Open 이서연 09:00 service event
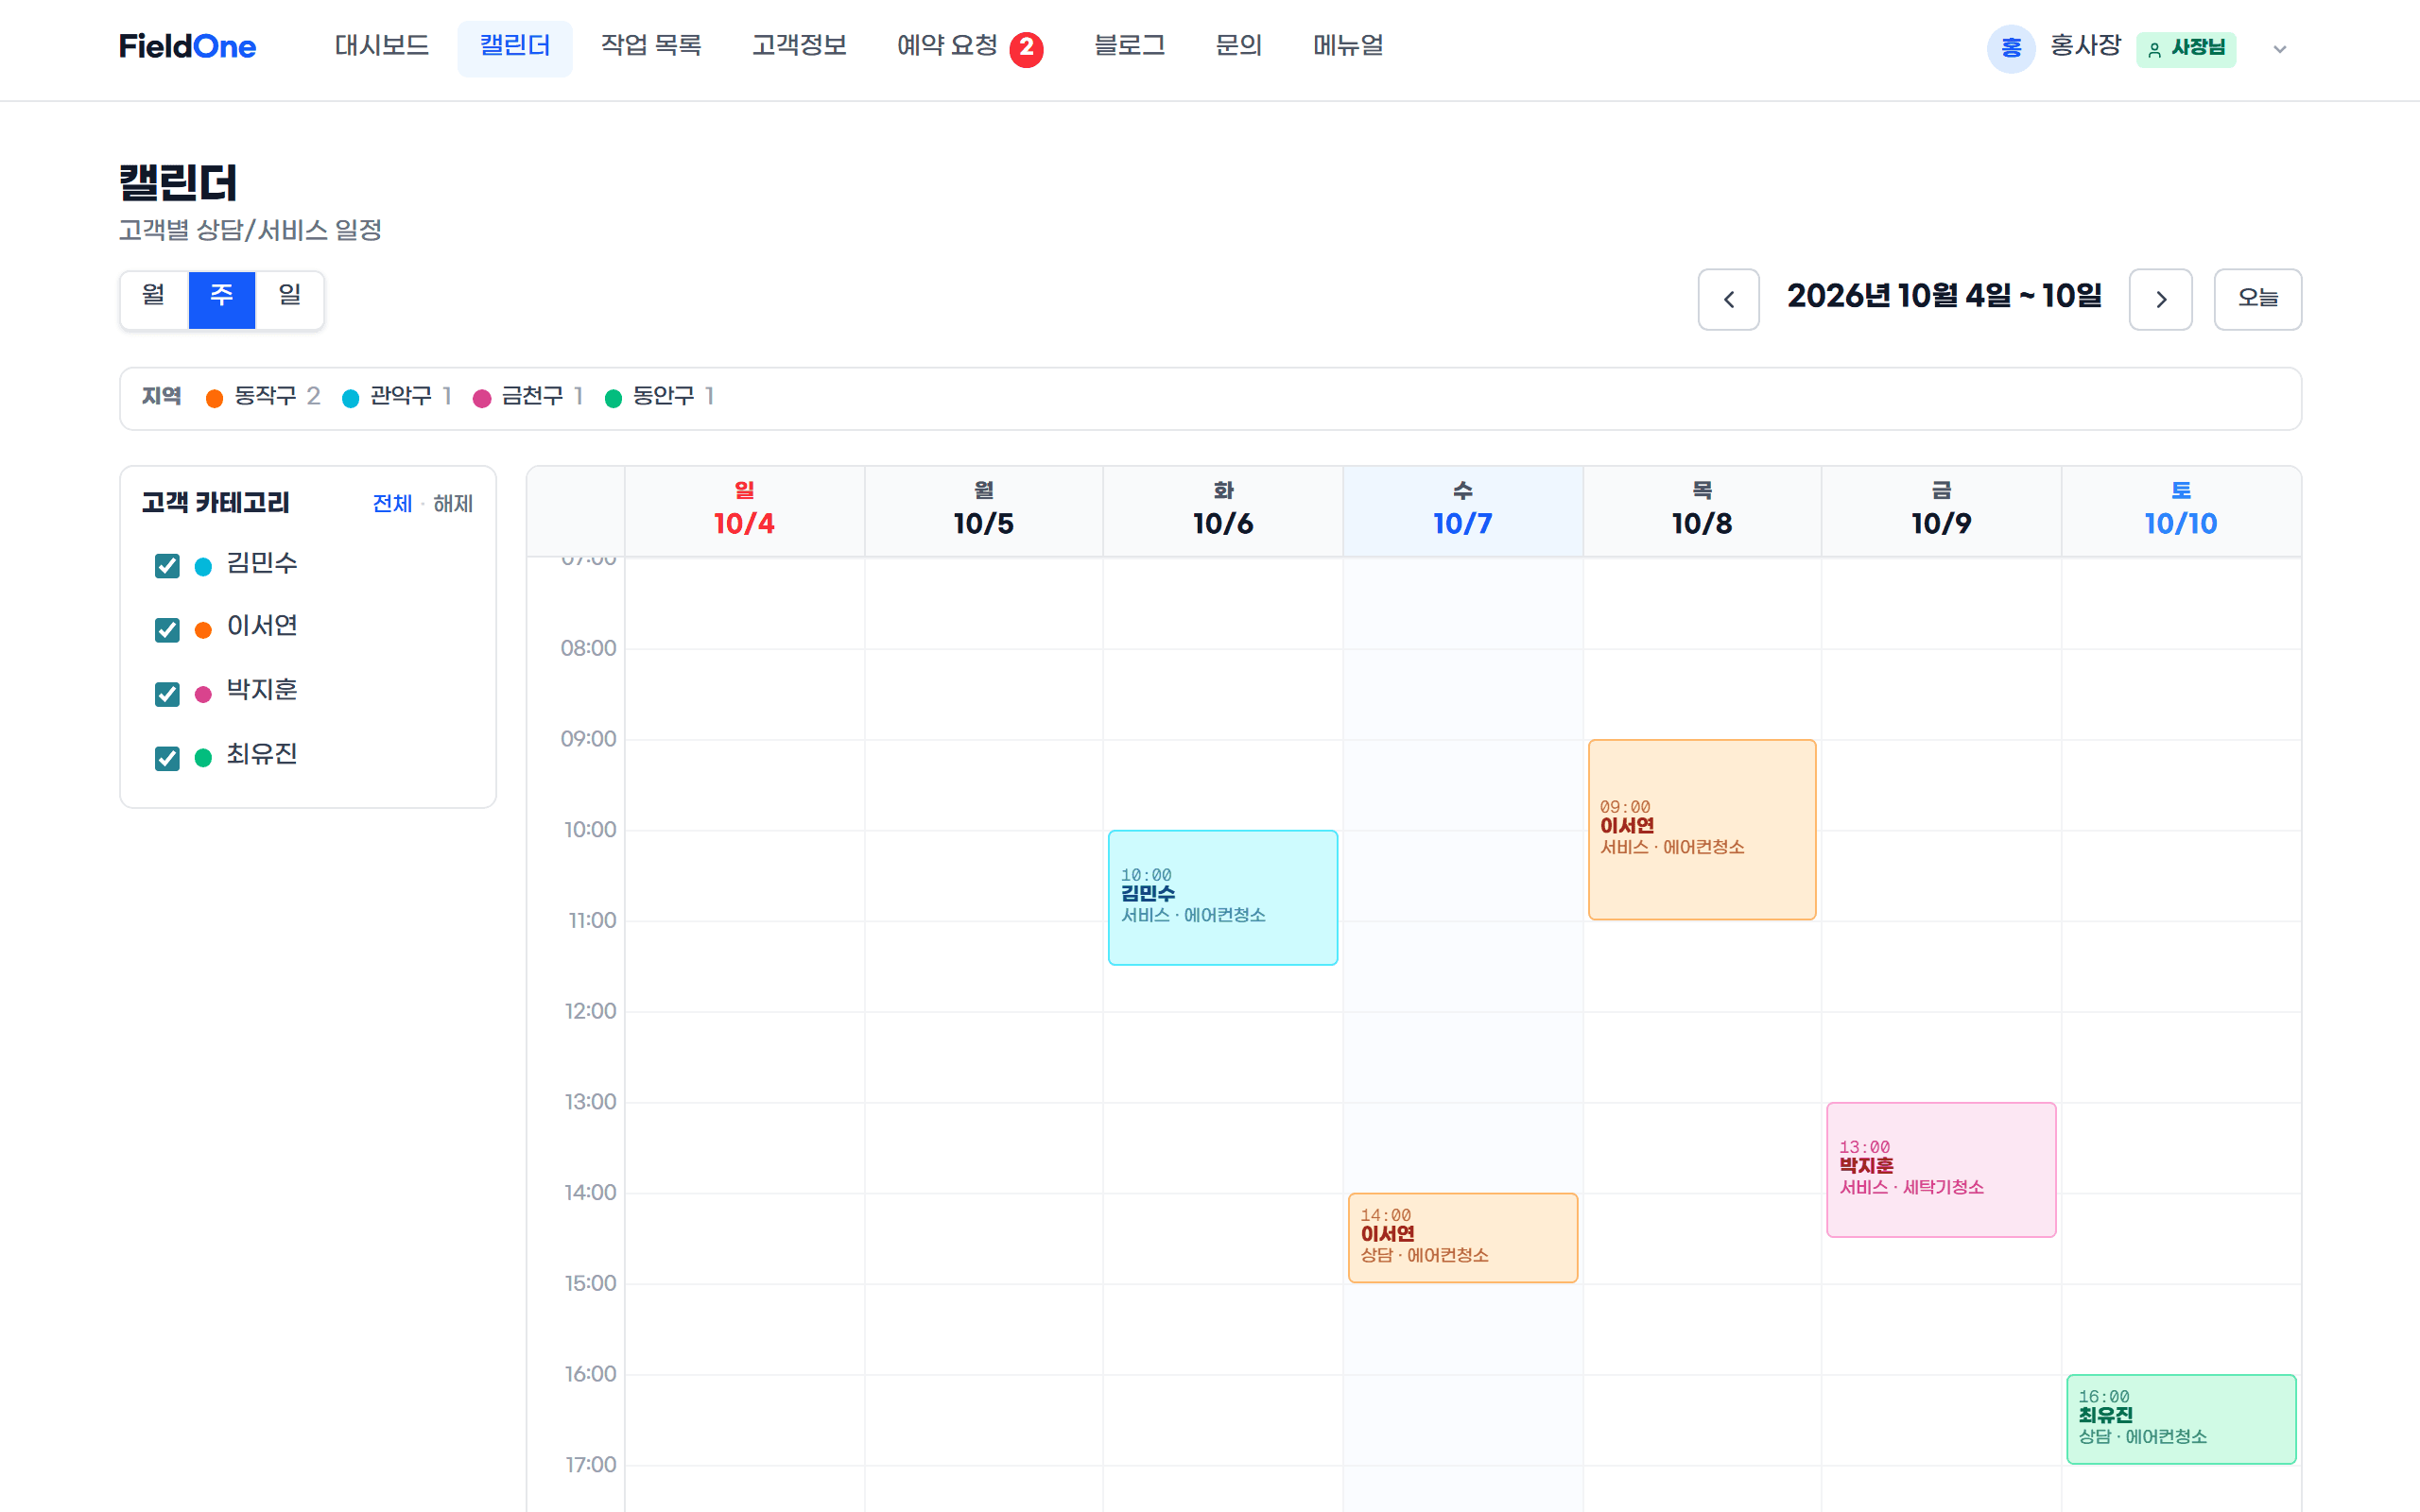 point(1701,829)
